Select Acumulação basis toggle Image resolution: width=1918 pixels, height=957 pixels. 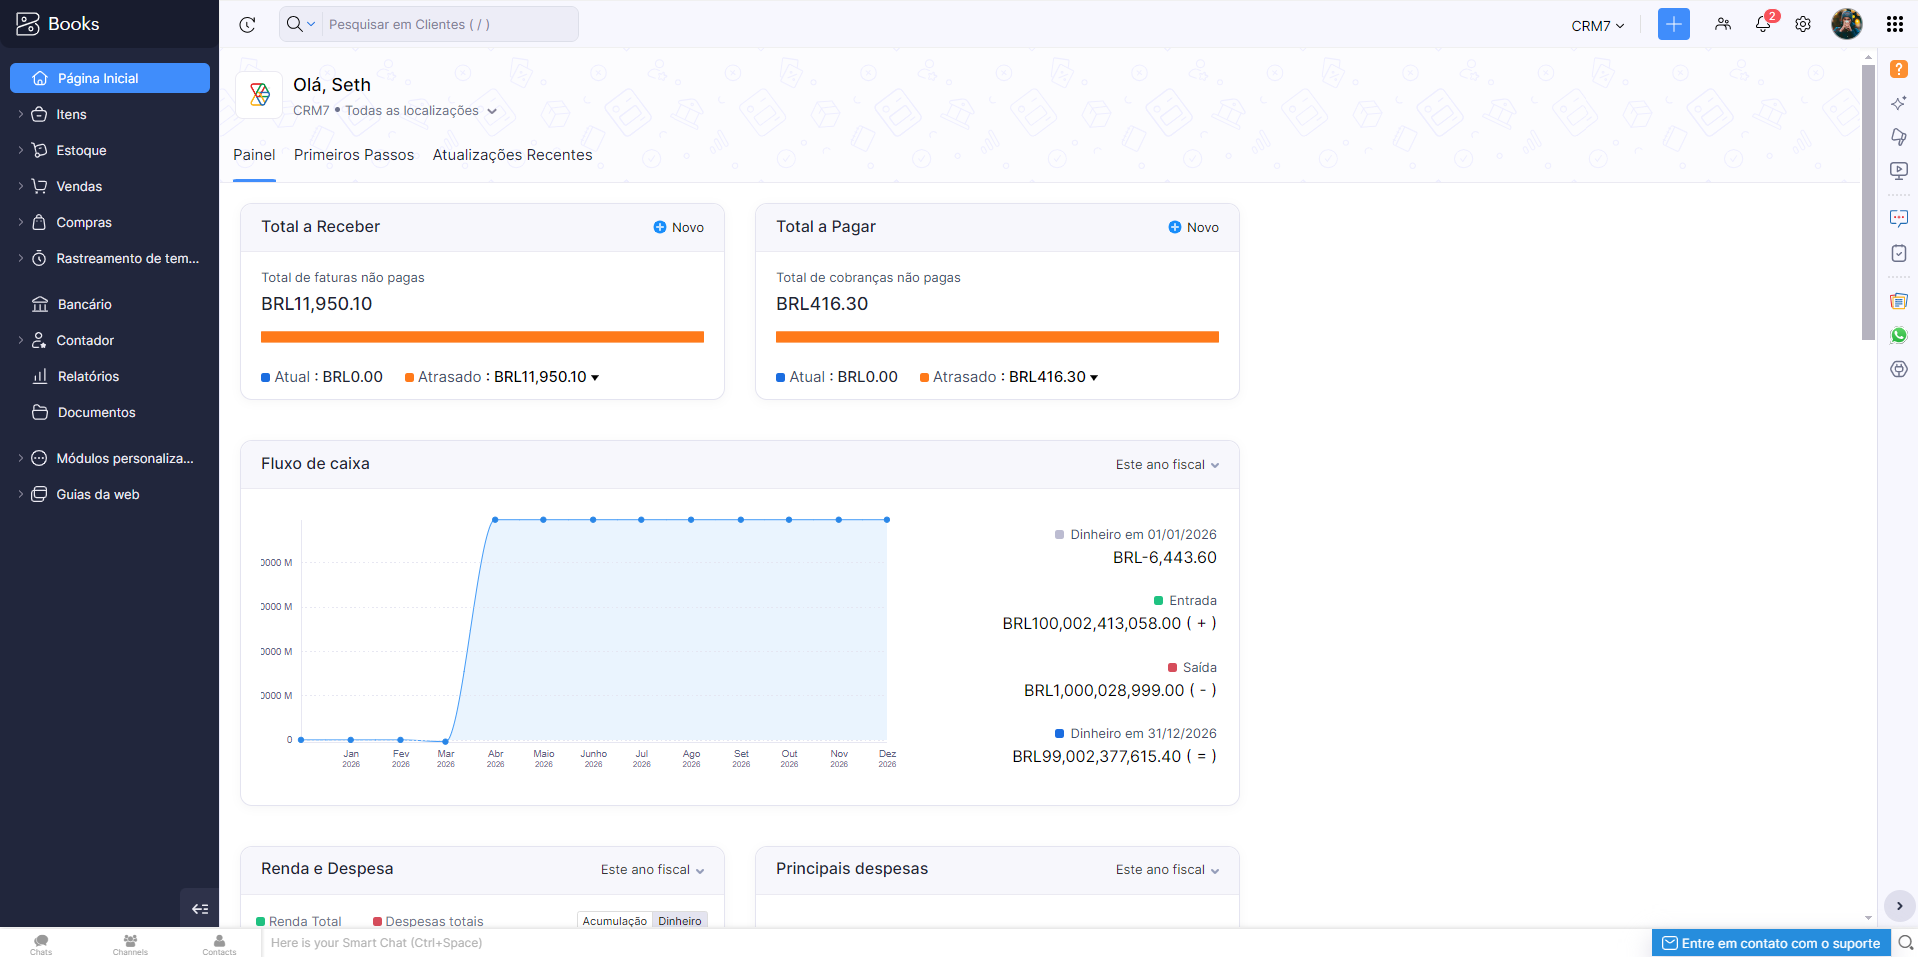click(614, 921)
